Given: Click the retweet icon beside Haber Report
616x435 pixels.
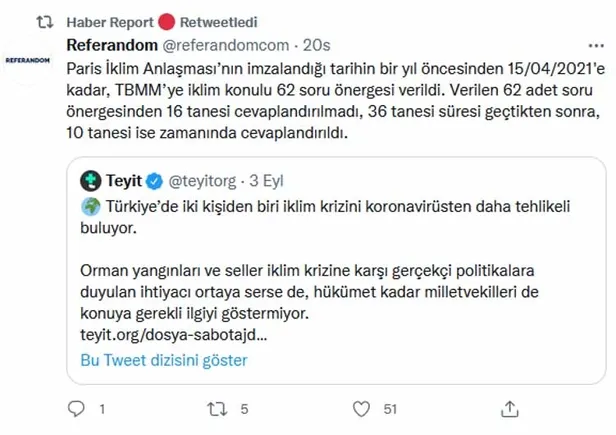Looking at the screenshot, I should [x=33, y=20].
